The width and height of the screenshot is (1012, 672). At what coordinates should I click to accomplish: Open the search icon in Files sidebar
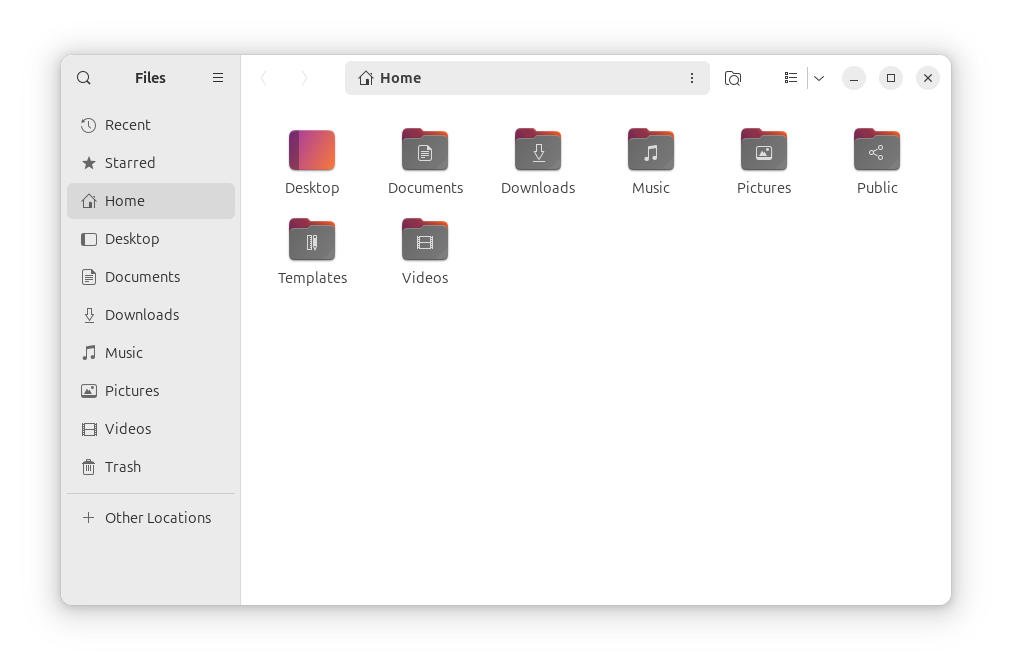tap(84, 78)
